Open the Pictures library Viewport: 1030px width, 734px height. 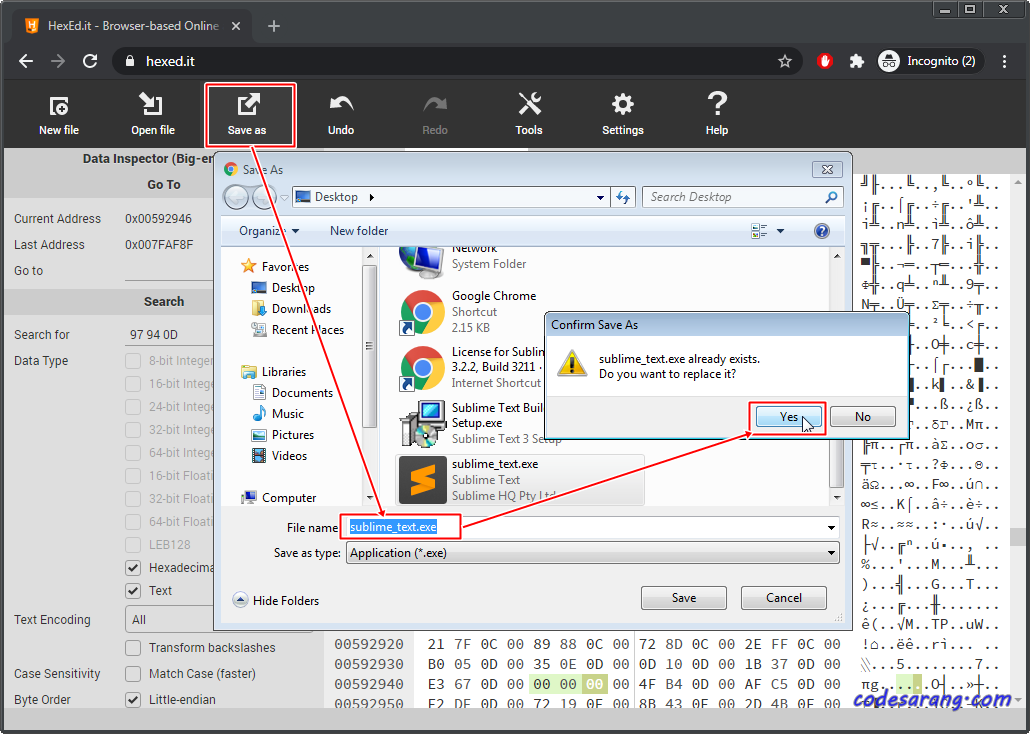point(284,435)
